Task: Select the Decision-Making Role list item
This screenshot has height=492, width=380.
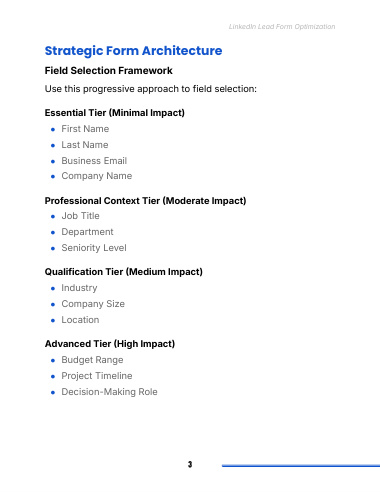Action: tap(109, 392)
